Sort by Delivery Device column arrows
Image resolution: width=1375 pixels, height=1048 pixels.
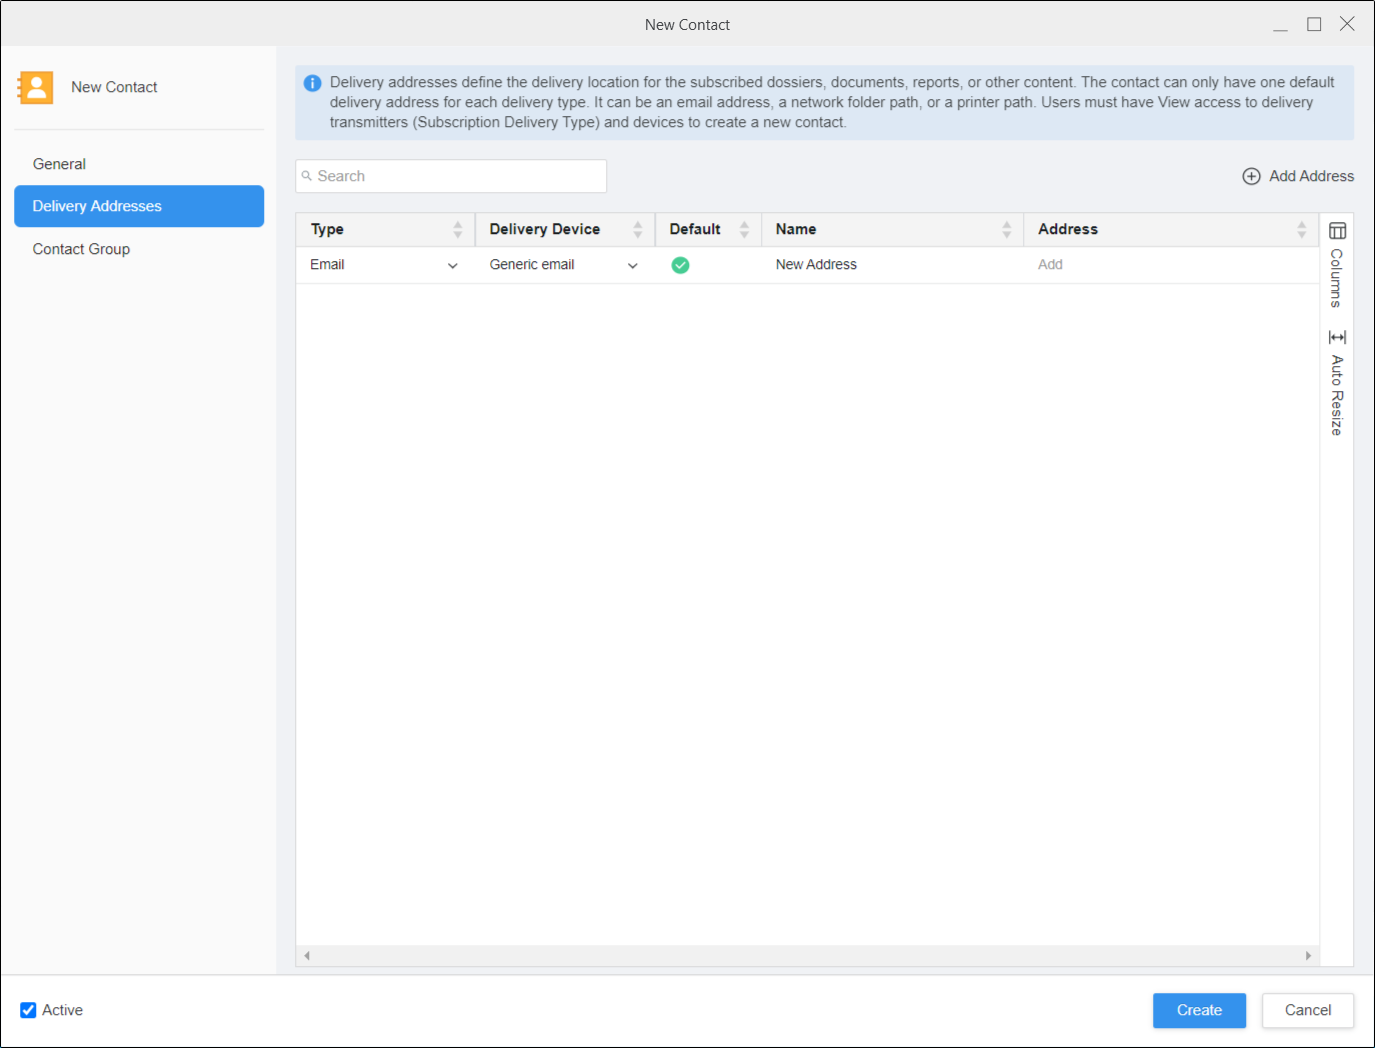(x=637, y=229)
